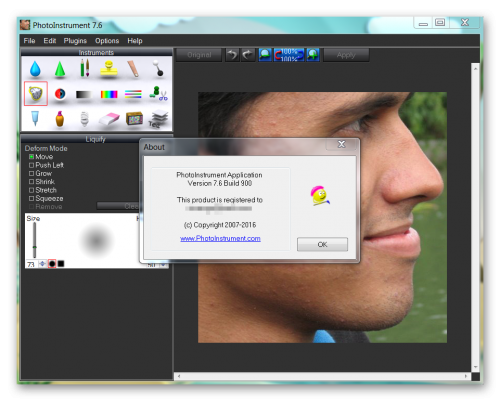Choose the round brush shape

coord(52,264)
